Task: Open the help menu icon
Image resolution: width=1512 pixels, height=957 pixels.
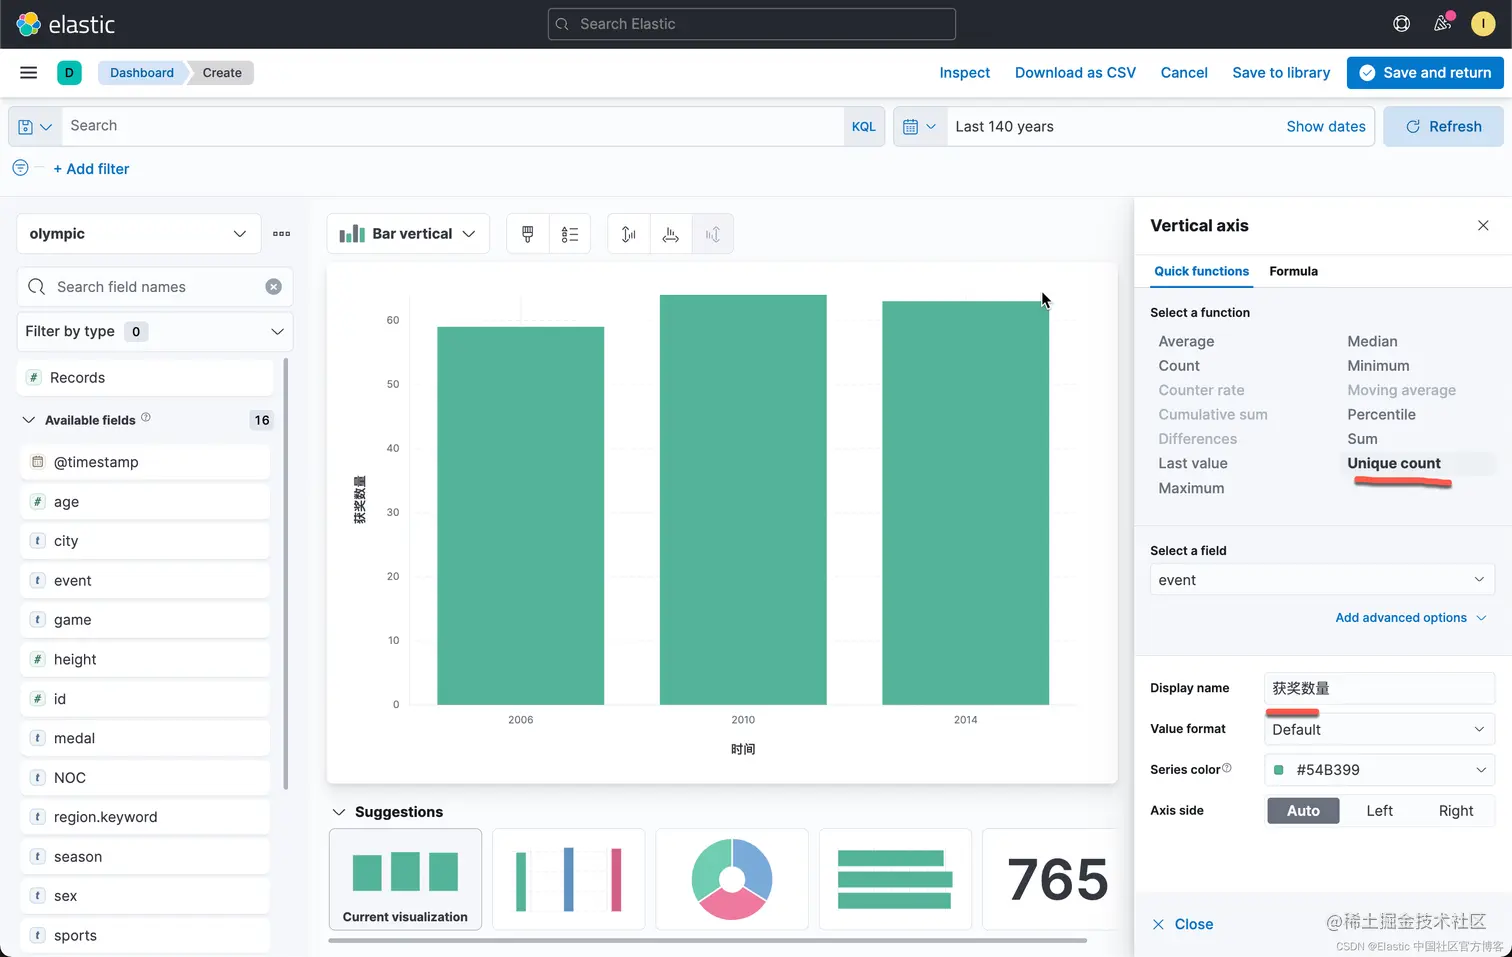Action: (1402, 24)
